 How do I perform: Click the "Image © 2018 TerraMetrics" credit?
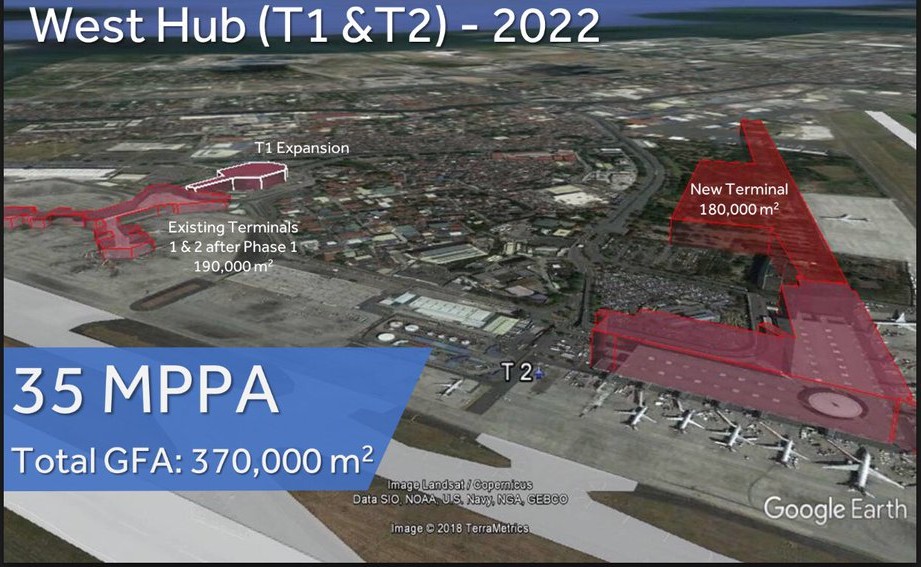point(460,528)
